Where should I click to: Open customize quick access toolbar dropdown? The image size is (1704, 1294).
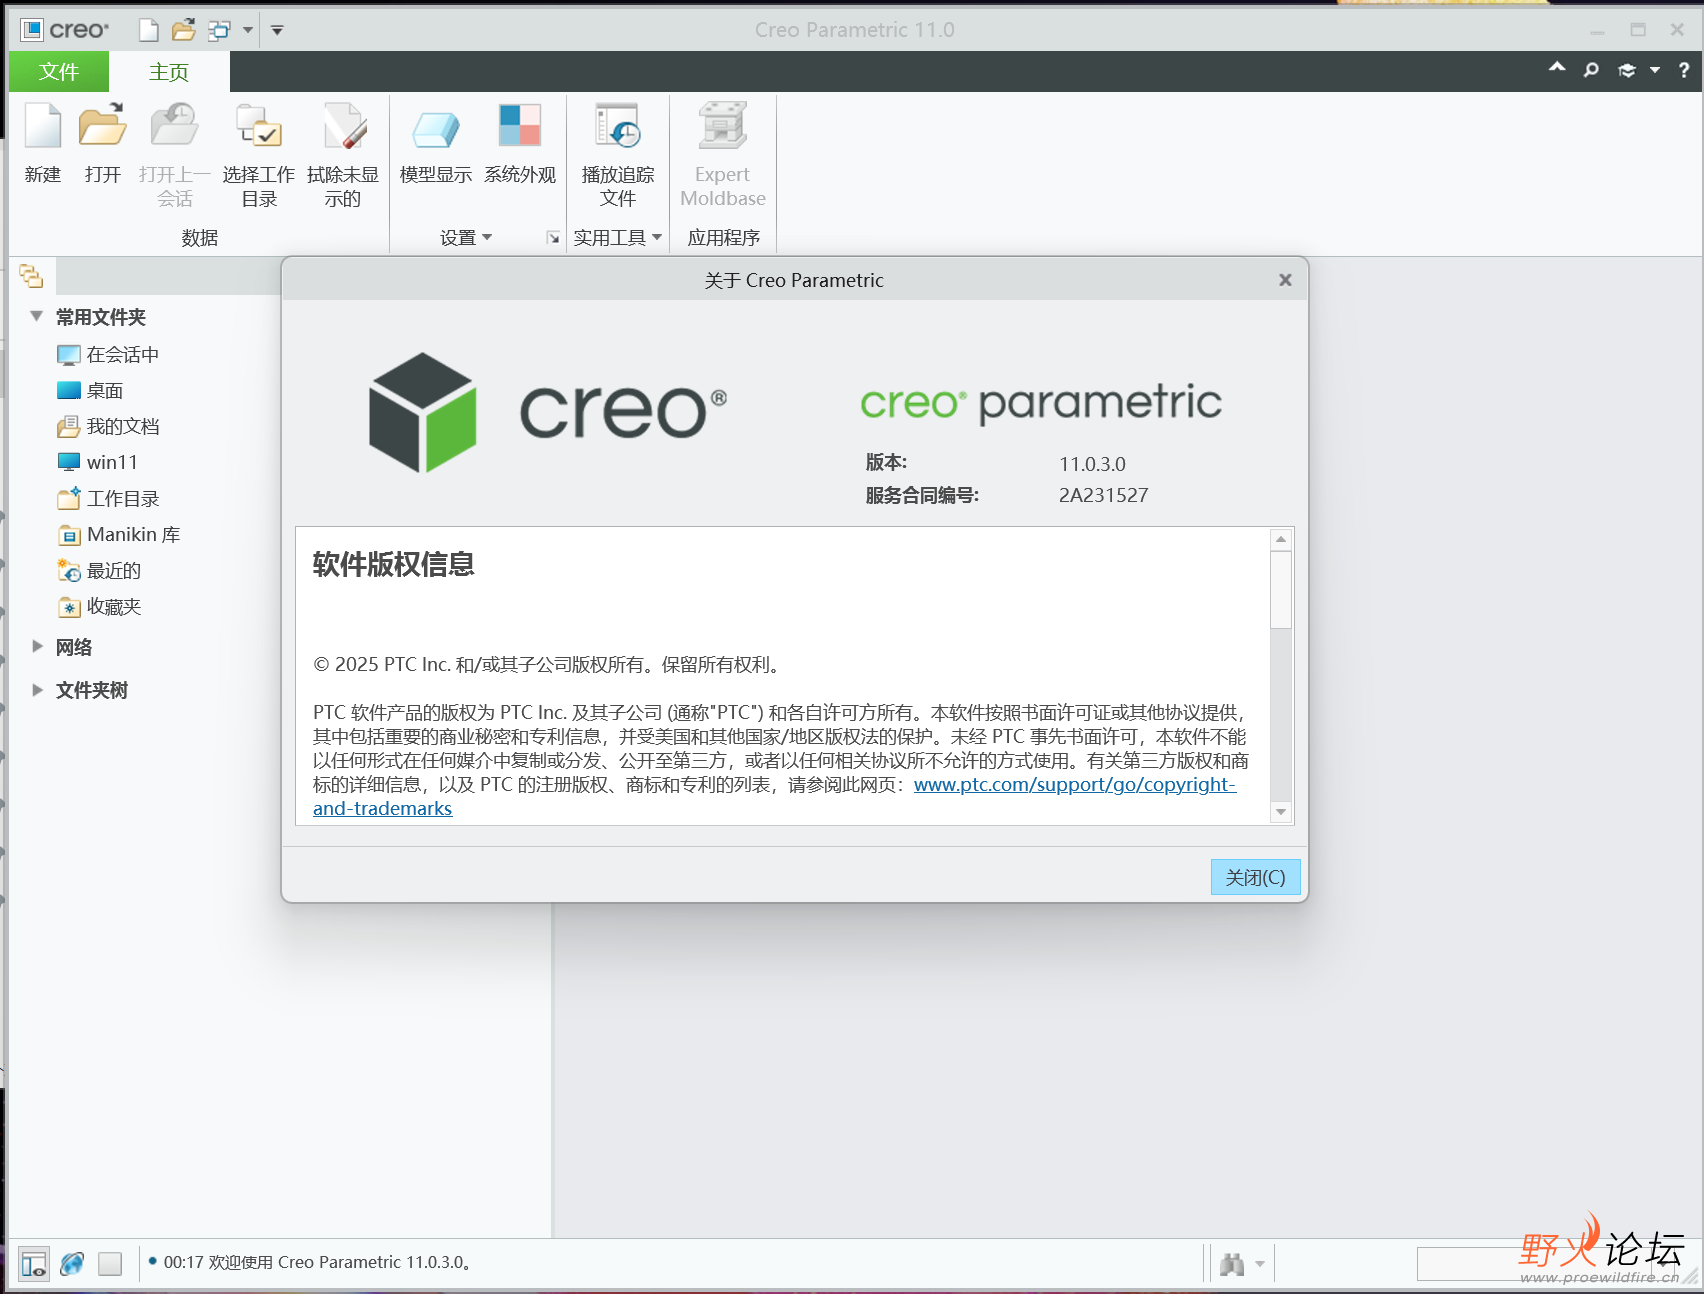[x=277, y=30]
